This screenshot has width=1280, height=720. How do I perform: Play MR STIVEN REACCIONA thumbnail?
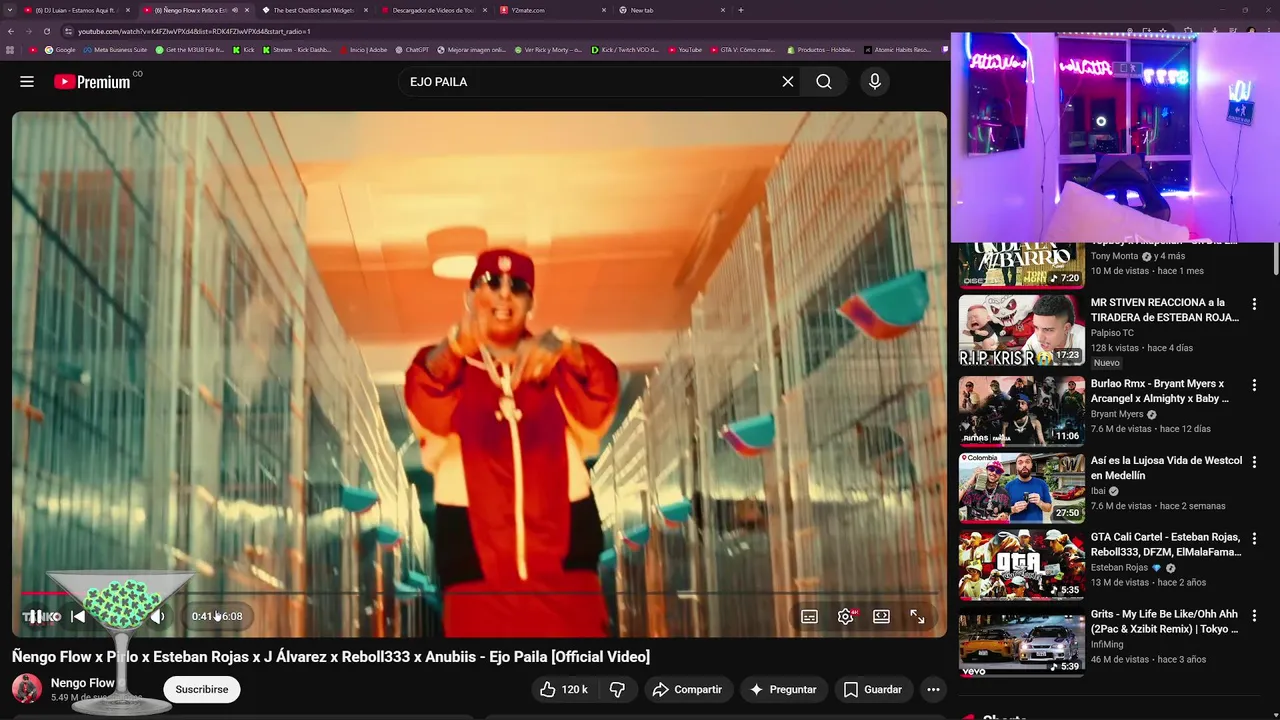(1021, 330)
